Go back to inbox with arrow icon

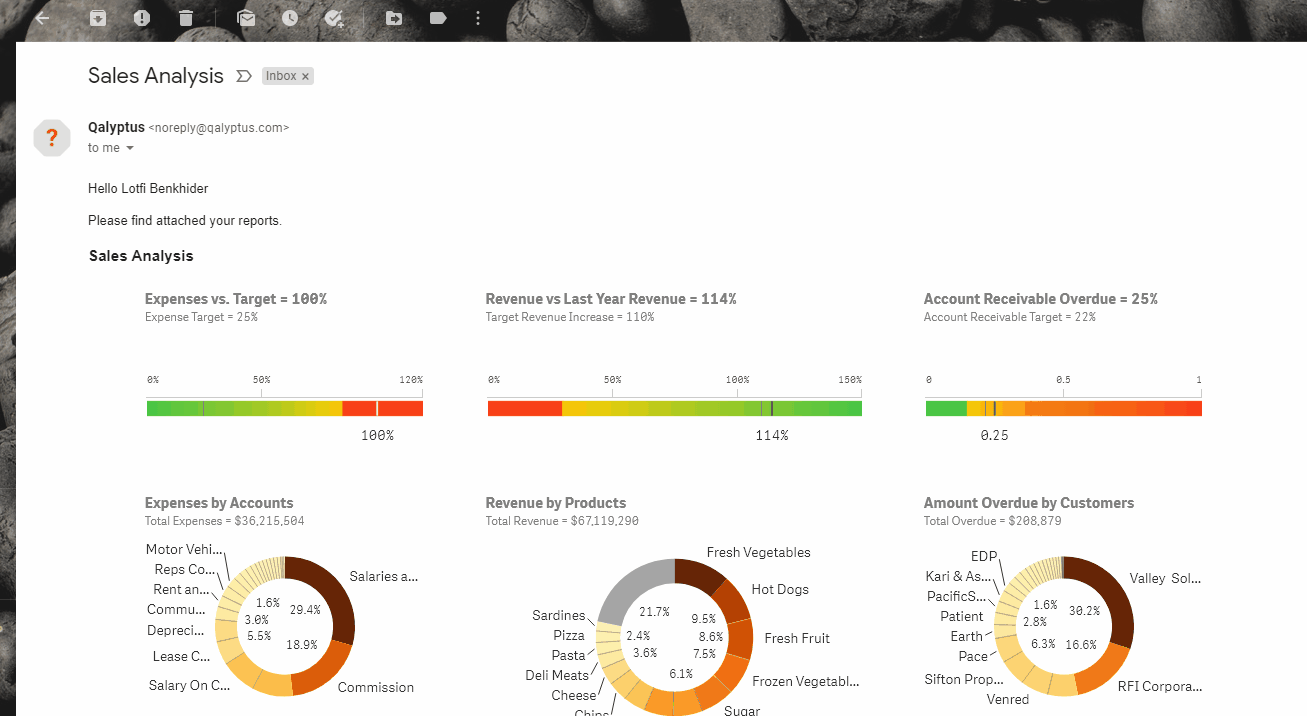[43, 18]
